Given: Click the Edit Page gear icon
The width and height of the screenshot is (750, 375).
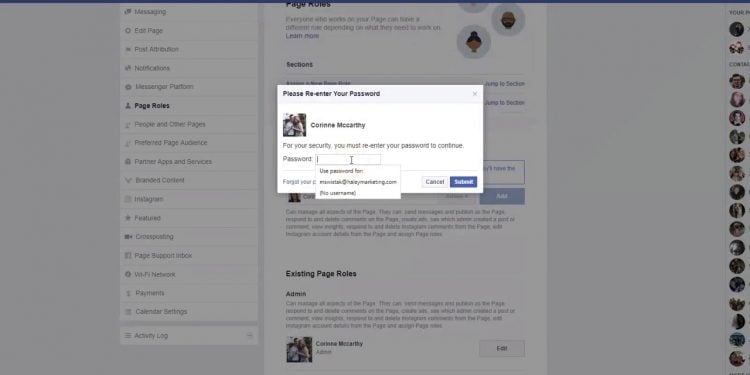Looking at the screenshot, I should 128,31.
